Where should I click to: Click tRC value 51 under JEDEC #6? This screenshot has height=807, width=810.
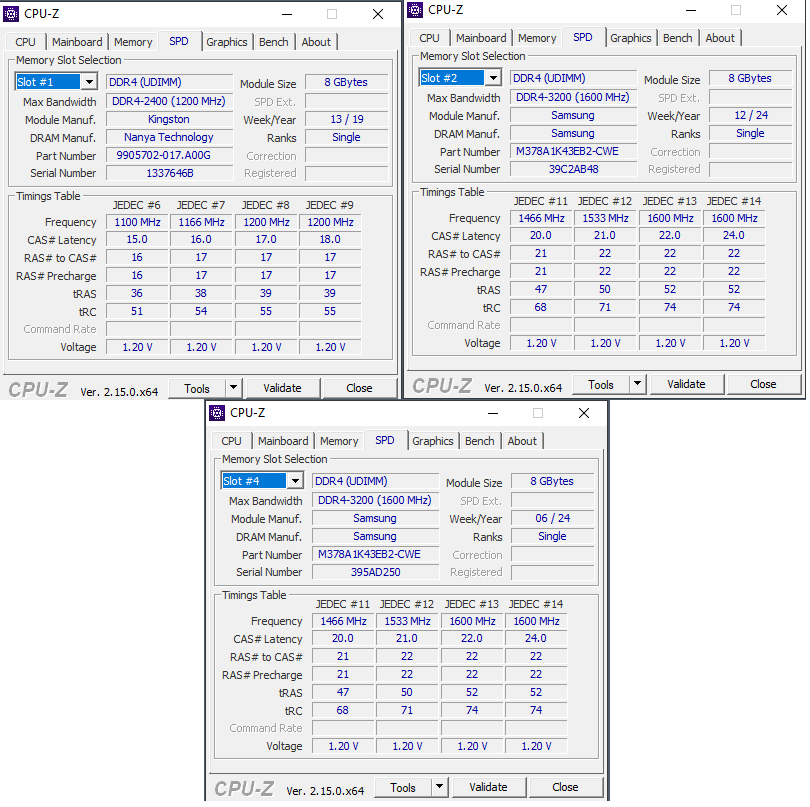(137, 311)
